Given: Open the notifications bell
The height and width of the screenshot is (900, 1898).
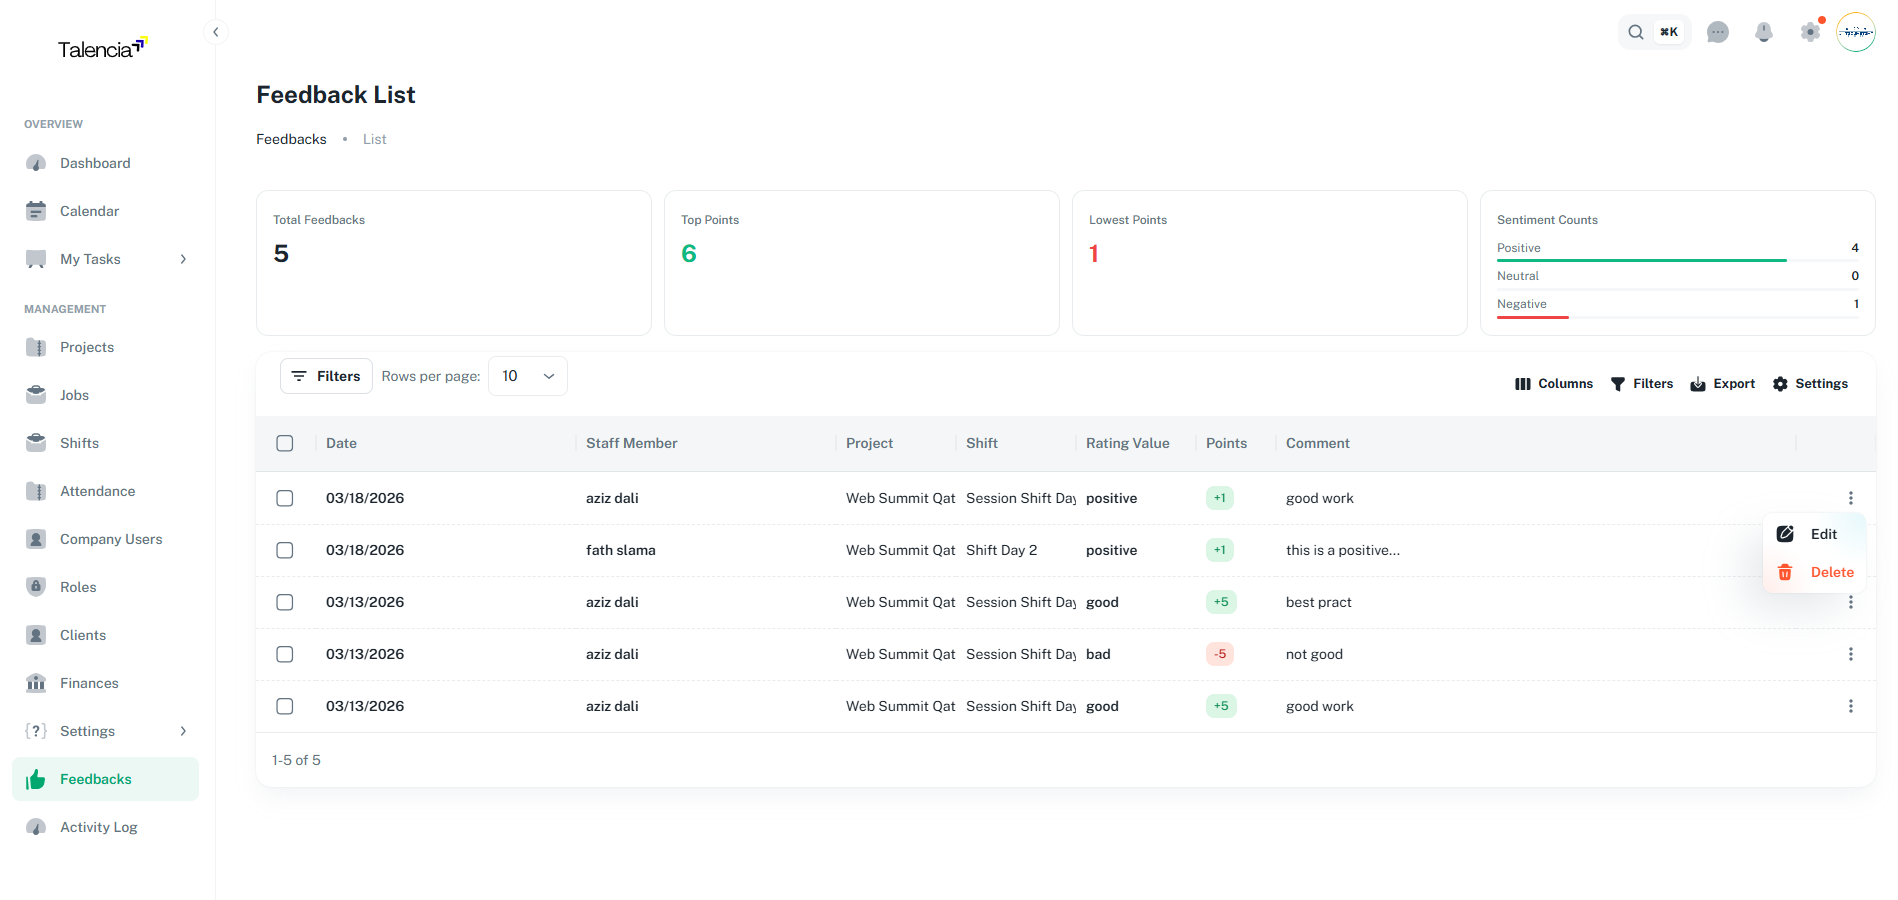Looking at the screenshot, I should coord(1763,32).
